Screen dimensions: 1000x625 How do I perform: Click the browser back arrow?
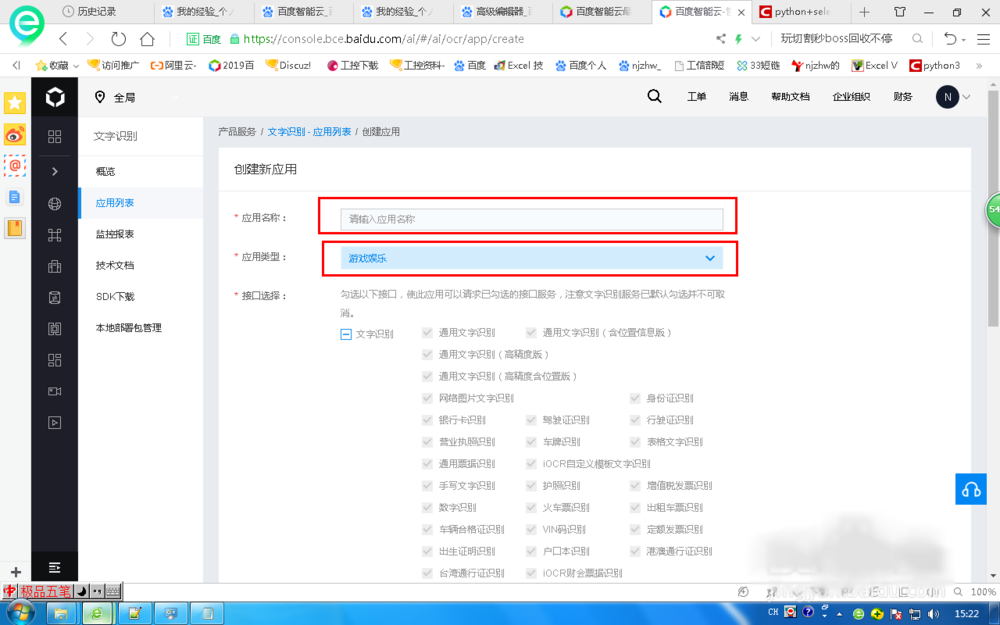[x=63, y=39]
